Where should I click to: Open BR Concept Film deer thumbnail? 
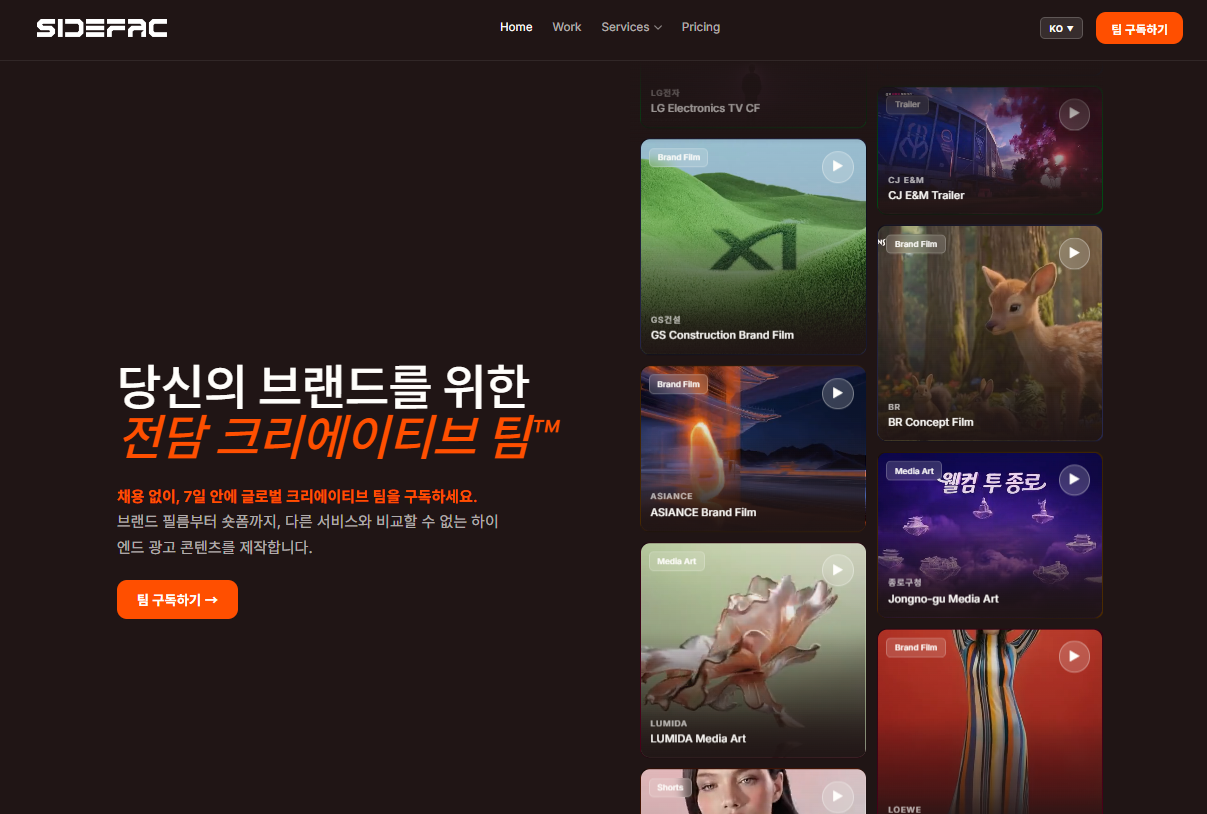990,333
